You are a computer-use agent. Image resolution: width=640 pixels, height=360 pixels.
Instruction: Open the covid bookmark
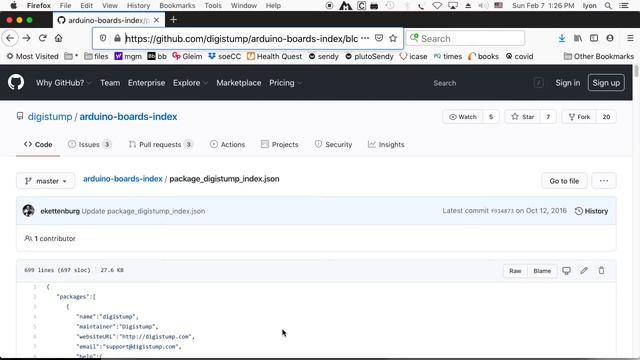[x=520, y=56]
